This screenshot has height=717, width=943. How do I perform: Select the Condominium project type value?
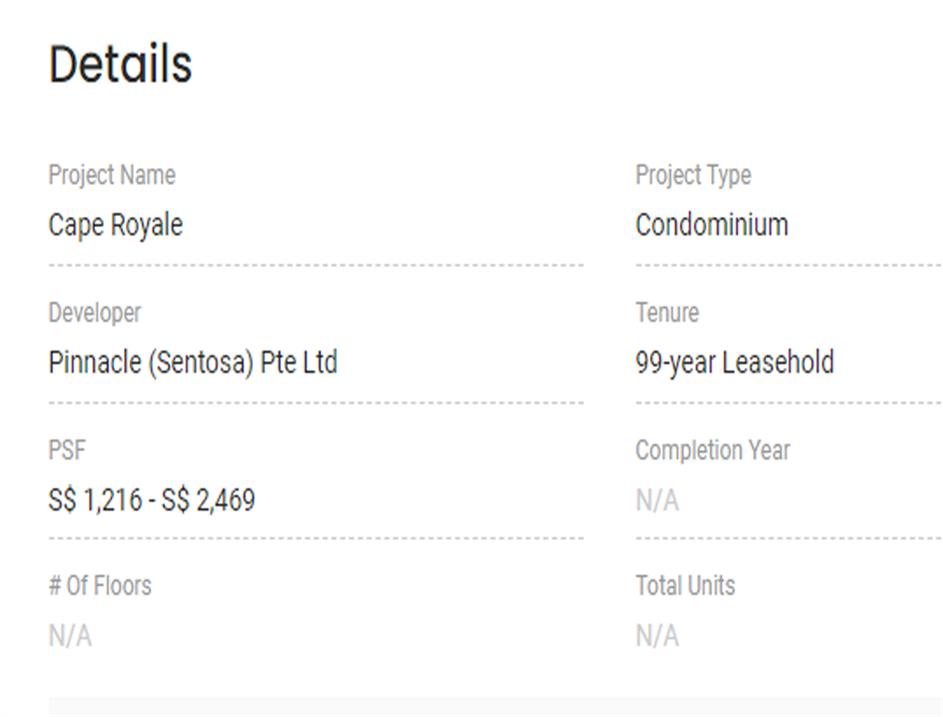coord(711,225)
